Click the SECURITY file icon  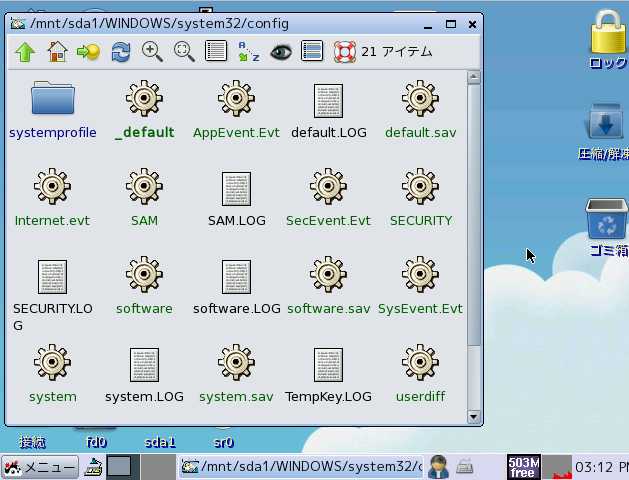tap(420, 188)
